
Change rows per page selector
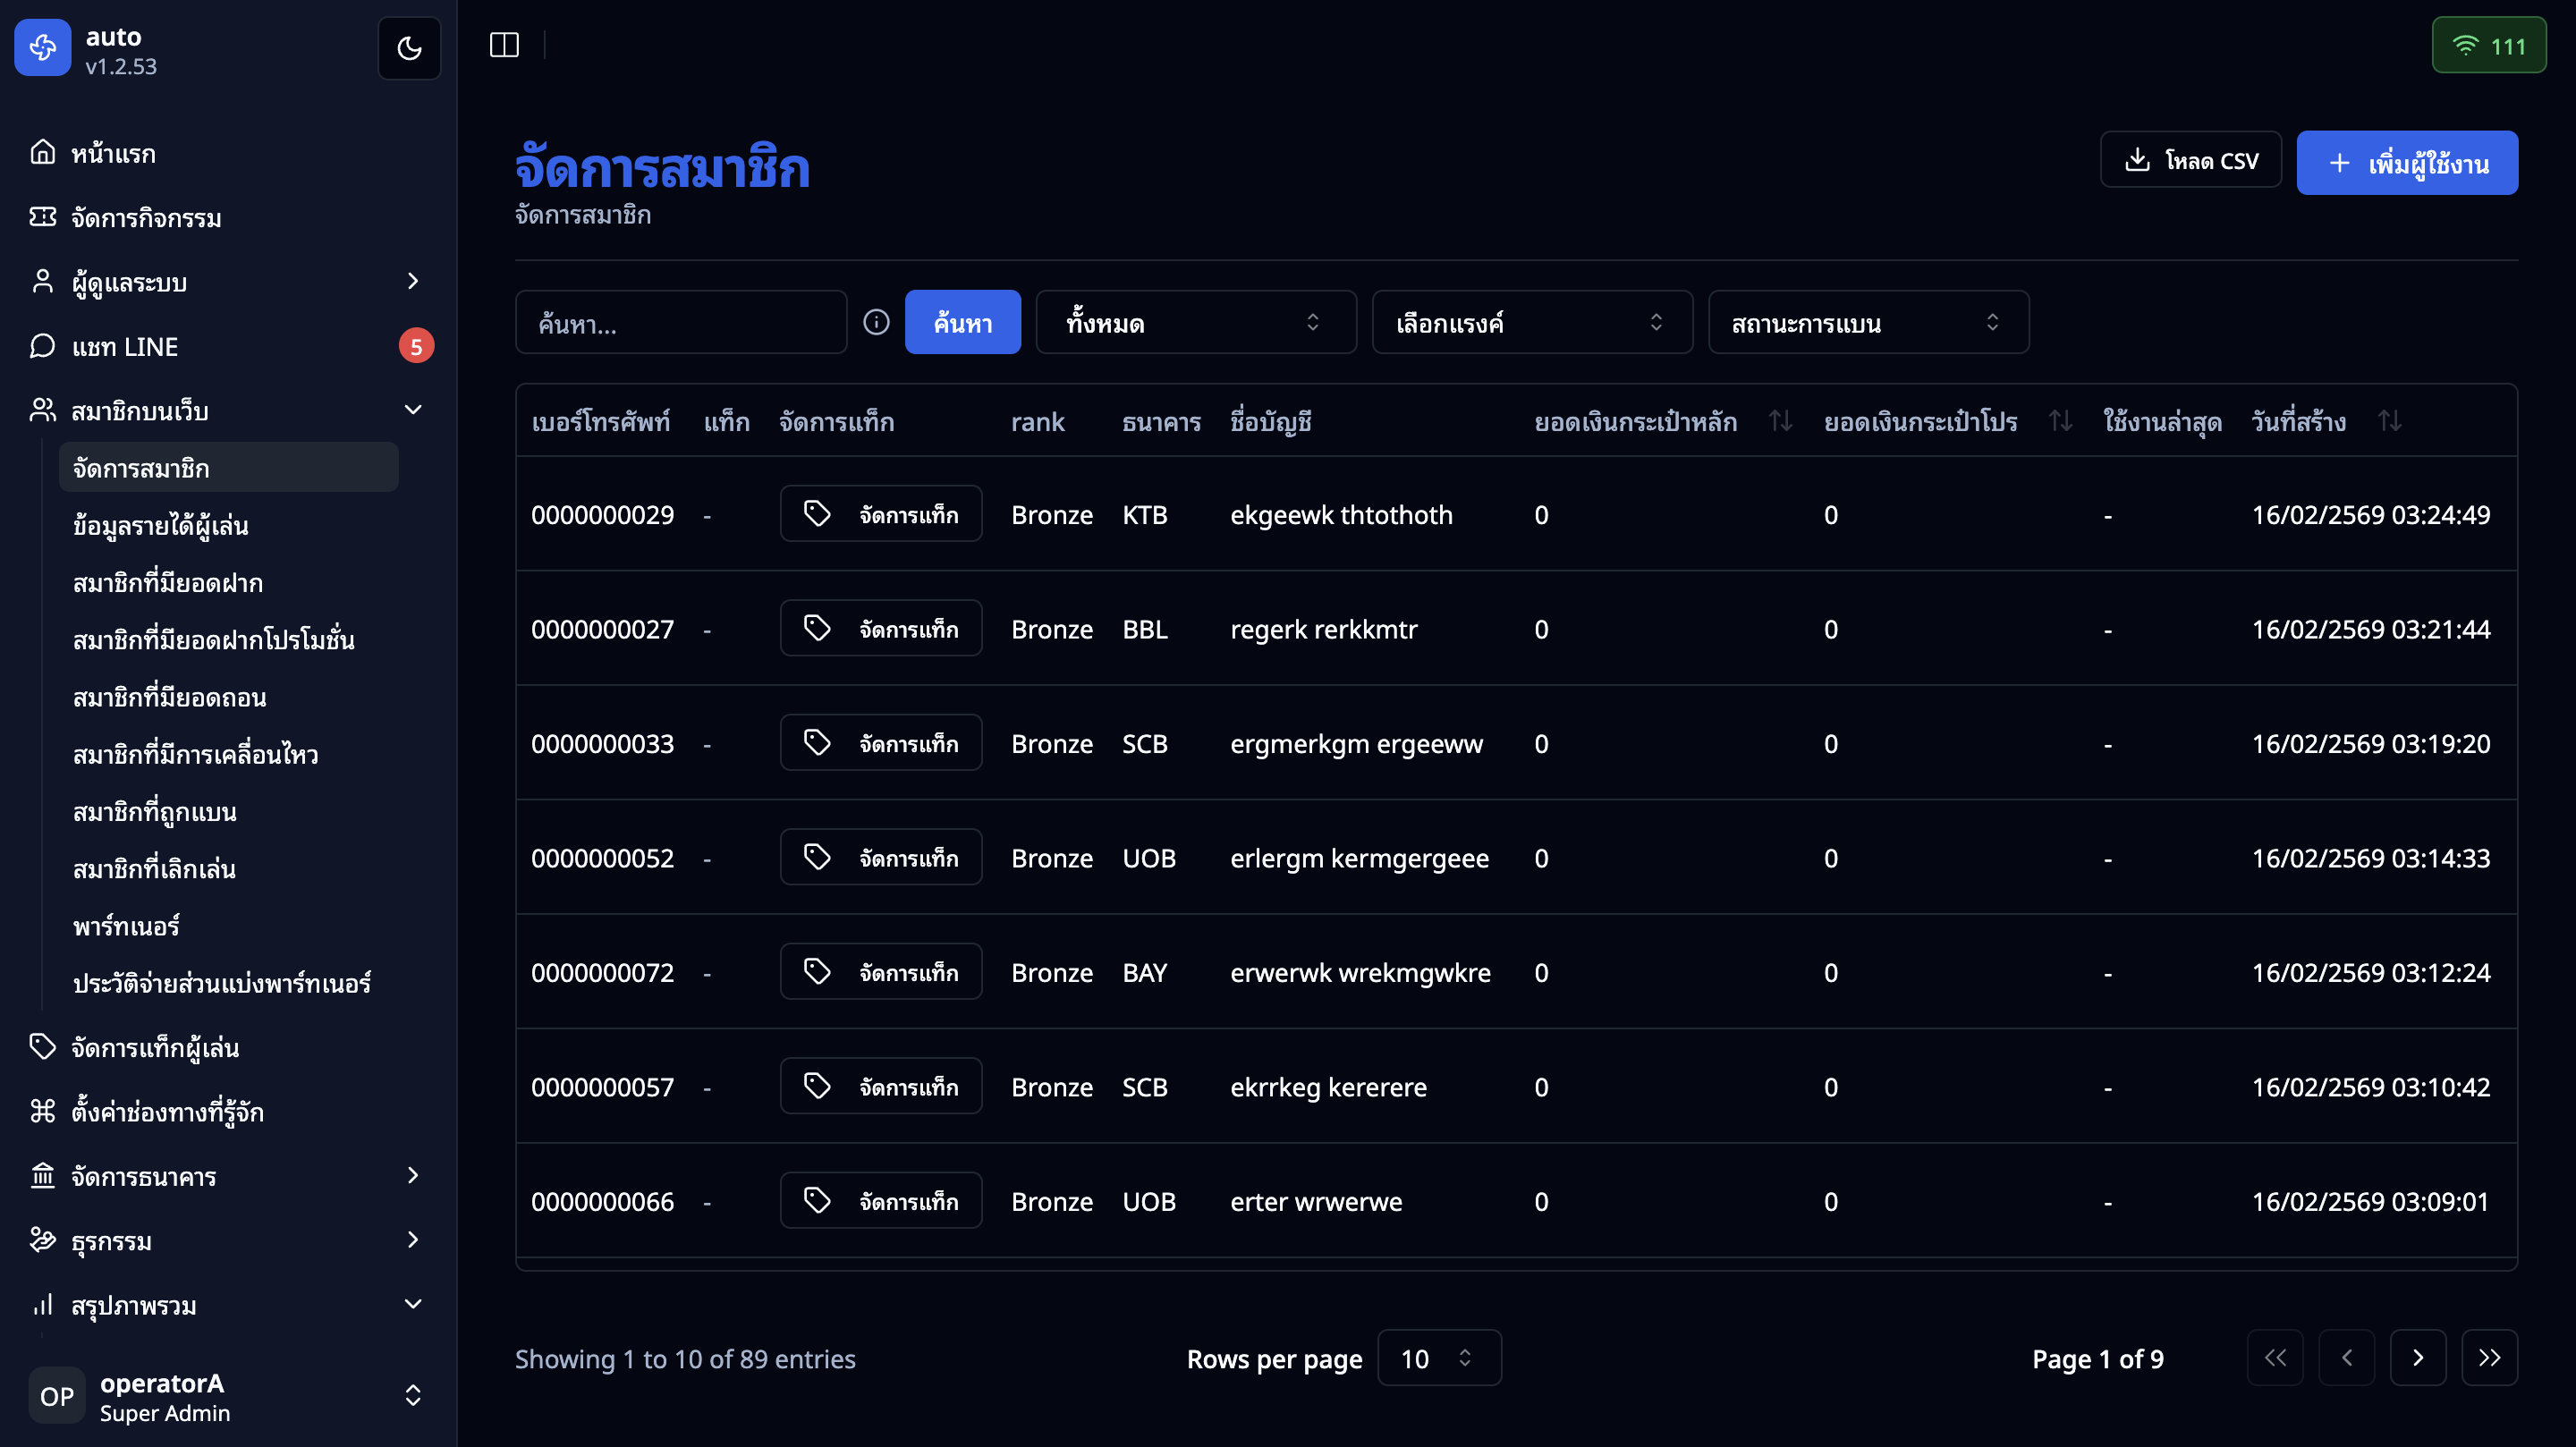pyautogui.click(x=1438, y=1358)
